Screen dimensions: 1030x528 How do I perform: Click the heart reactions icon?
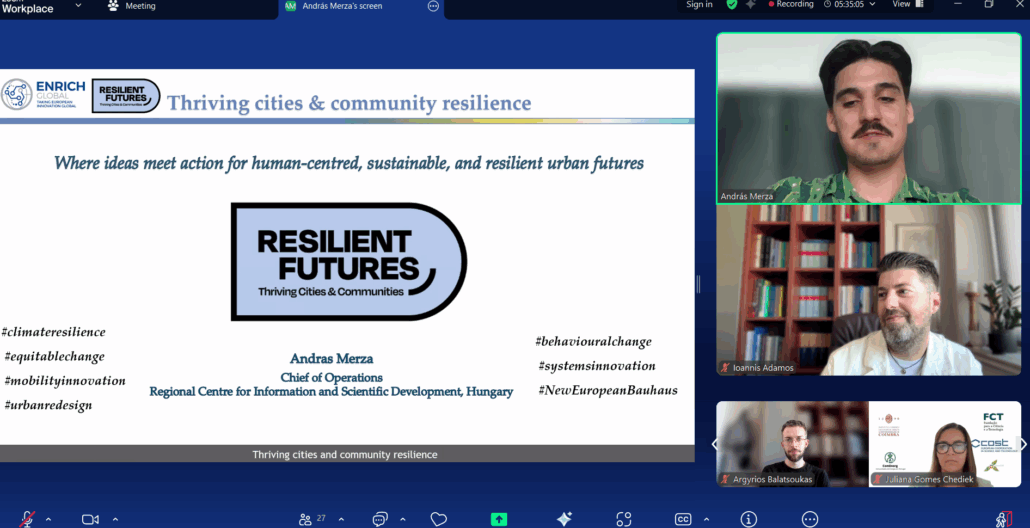(438, 519)
